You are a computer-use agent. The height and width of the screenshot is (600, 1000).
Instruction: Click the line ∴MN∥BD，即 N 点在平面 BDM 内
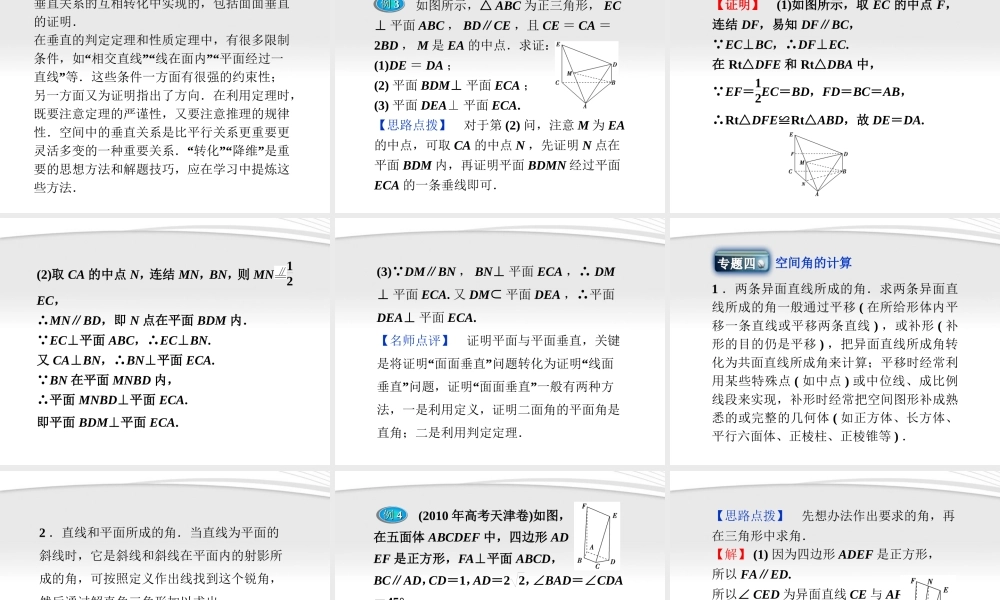click(142, 320)
